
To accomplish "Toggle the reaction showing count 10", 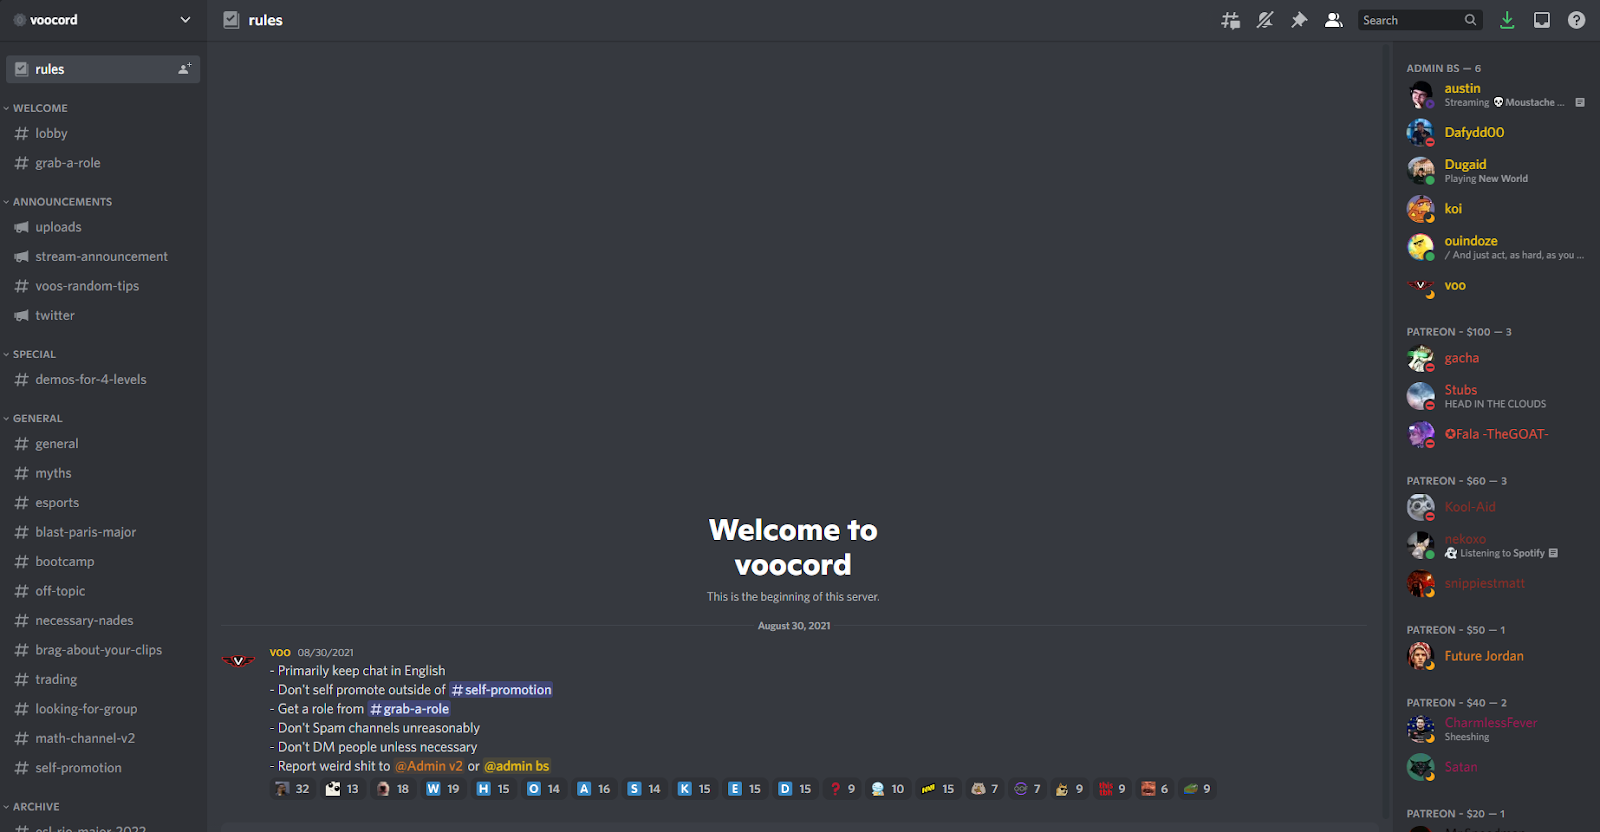I will coord(887,789).
